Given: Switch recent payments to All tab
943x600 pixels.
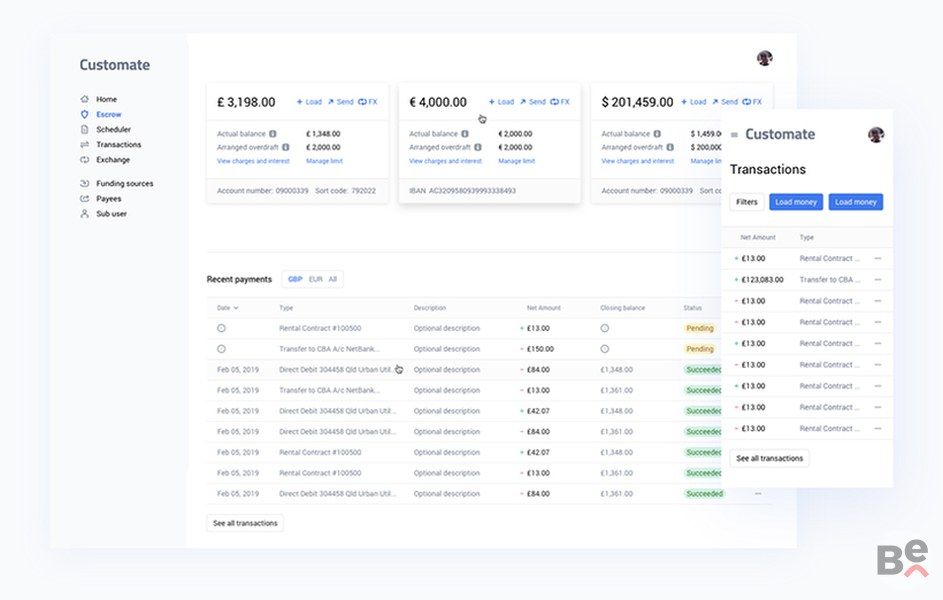Looking at the screenshot, I should tap(333, 280).
